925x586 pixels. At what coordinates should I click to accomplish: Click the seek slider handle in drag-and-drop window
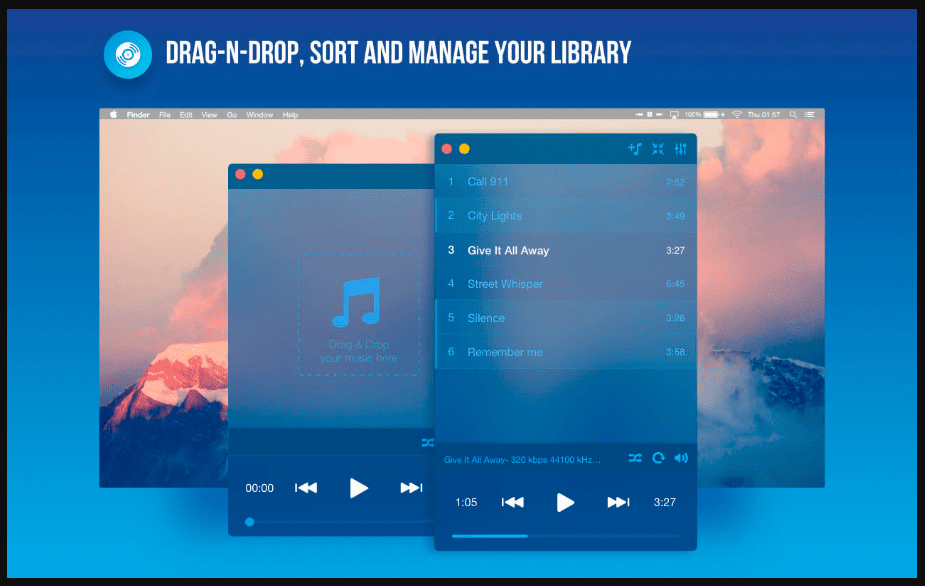tap(250, 522)
